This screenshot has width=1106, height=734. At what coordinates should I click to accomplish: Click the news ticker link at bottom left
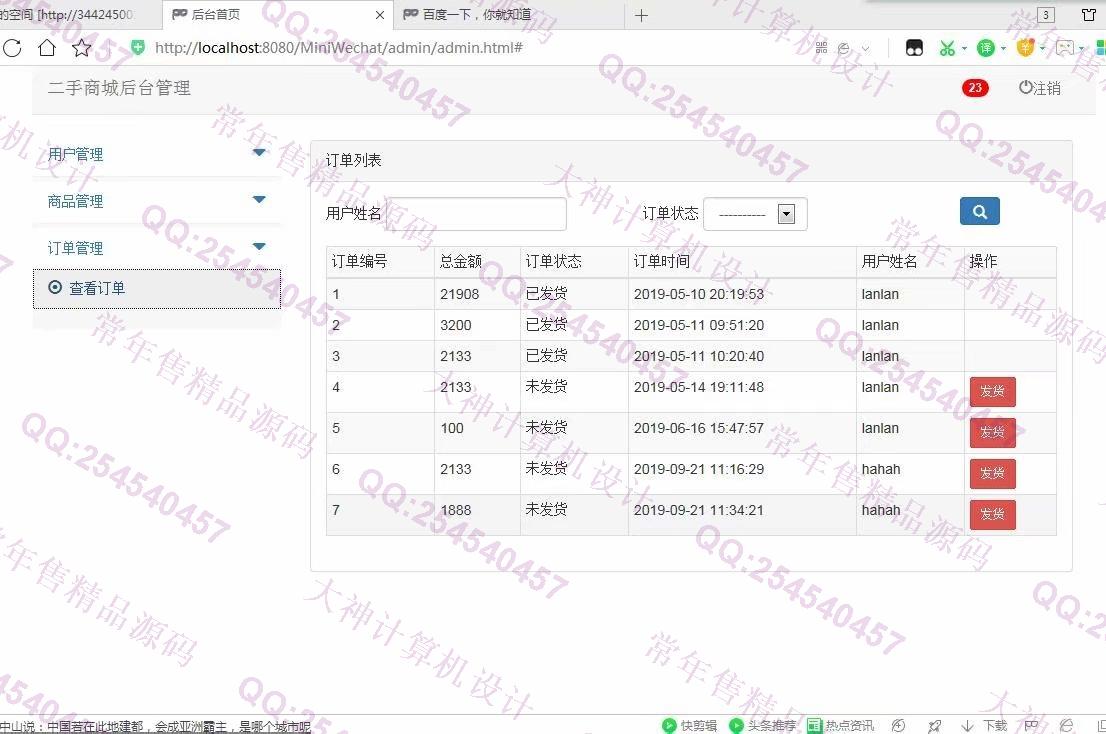[155, 726]
